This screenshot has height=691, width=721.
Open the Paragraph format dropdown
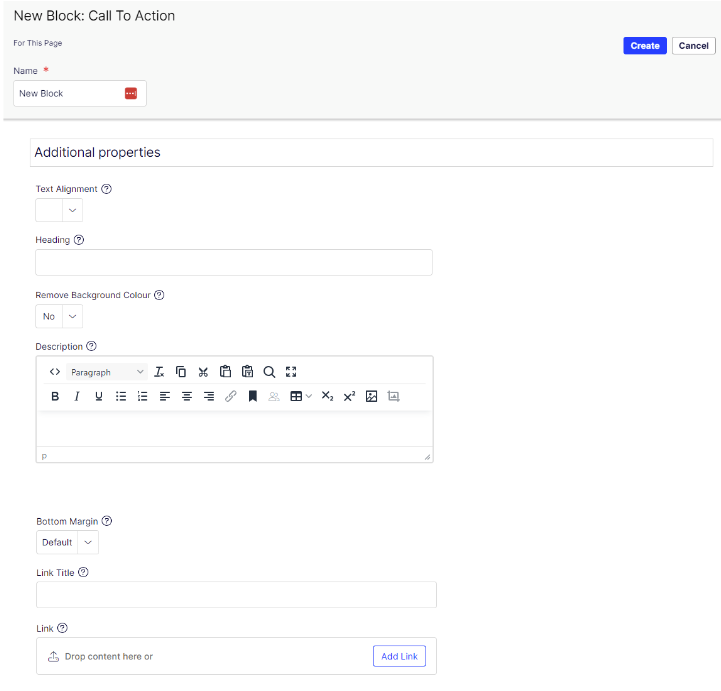(107, 372)
